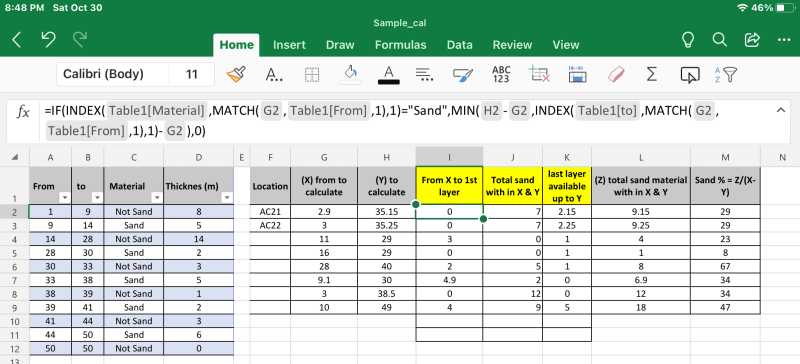
Task: Select cell 6.9 in column L
Action: tap(641, 280)
